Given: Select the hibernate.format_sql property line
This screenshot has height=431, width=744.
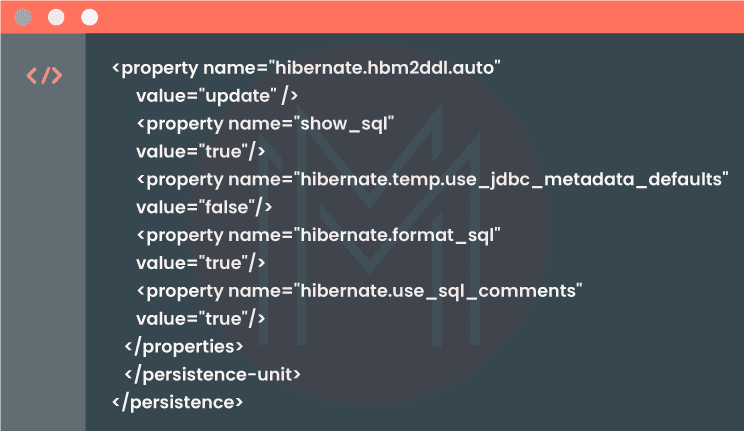Looking at the screenshot, I should tap(318, 235).
